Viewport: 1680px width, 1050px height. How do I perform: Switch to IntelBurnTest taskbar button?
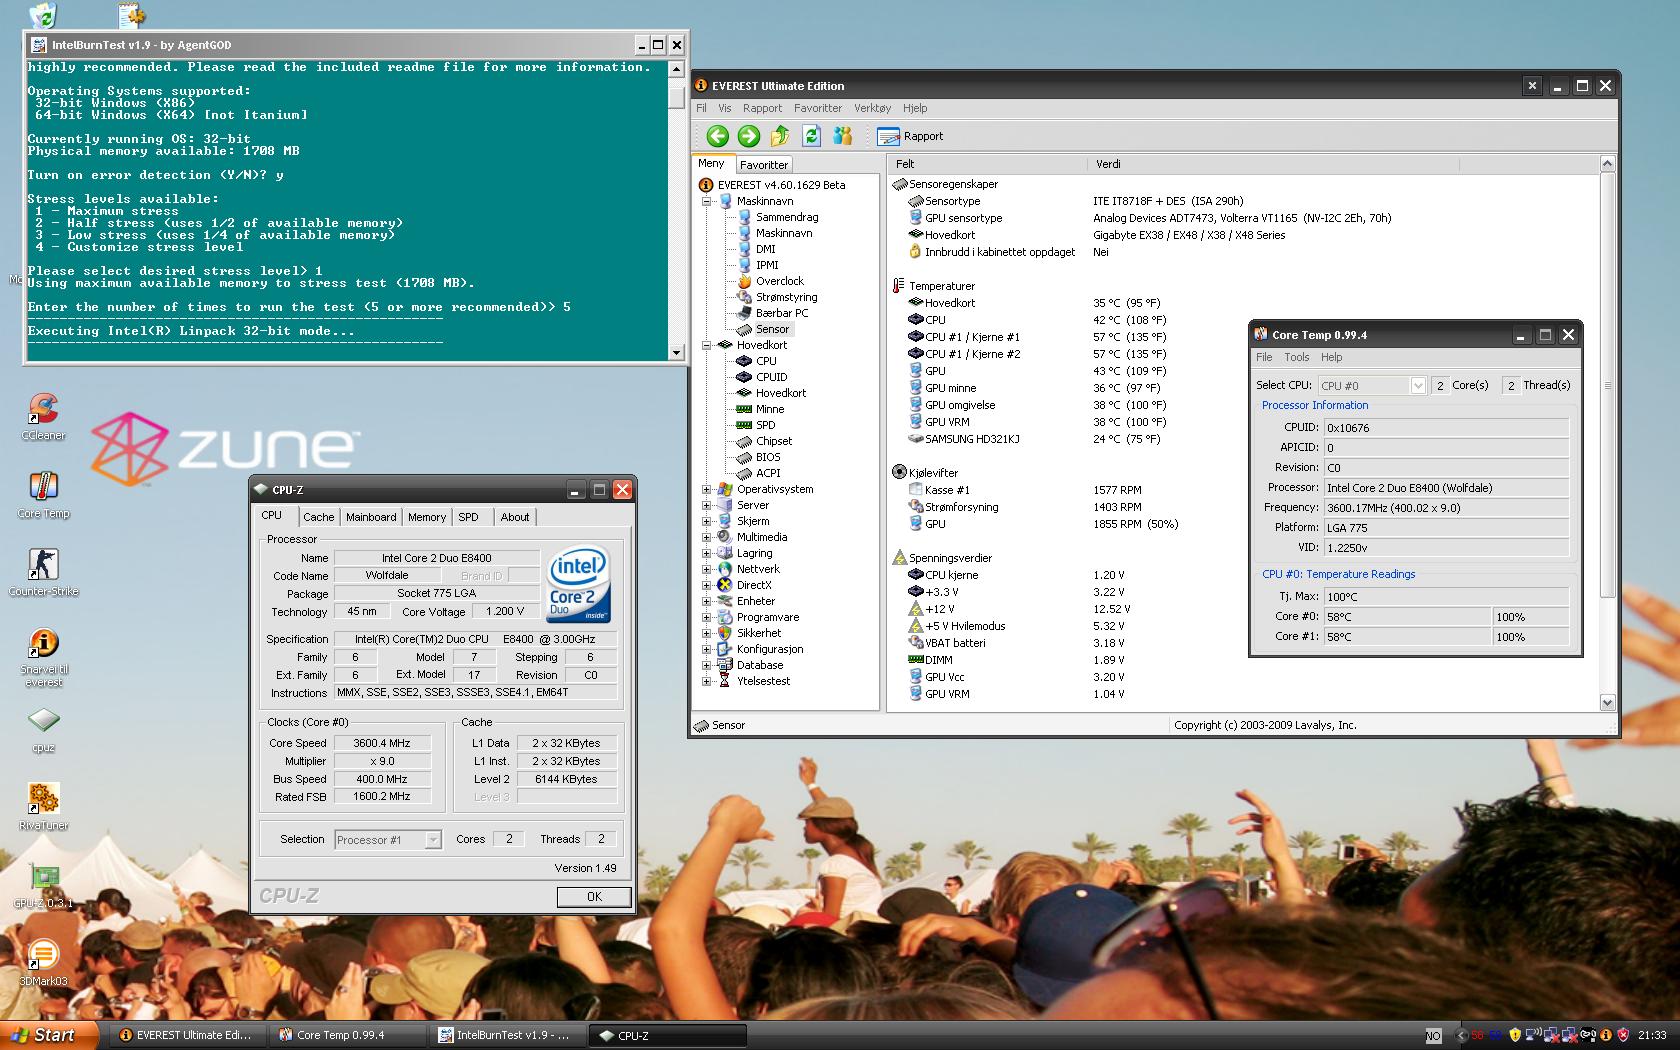[x=509, y=1035]
